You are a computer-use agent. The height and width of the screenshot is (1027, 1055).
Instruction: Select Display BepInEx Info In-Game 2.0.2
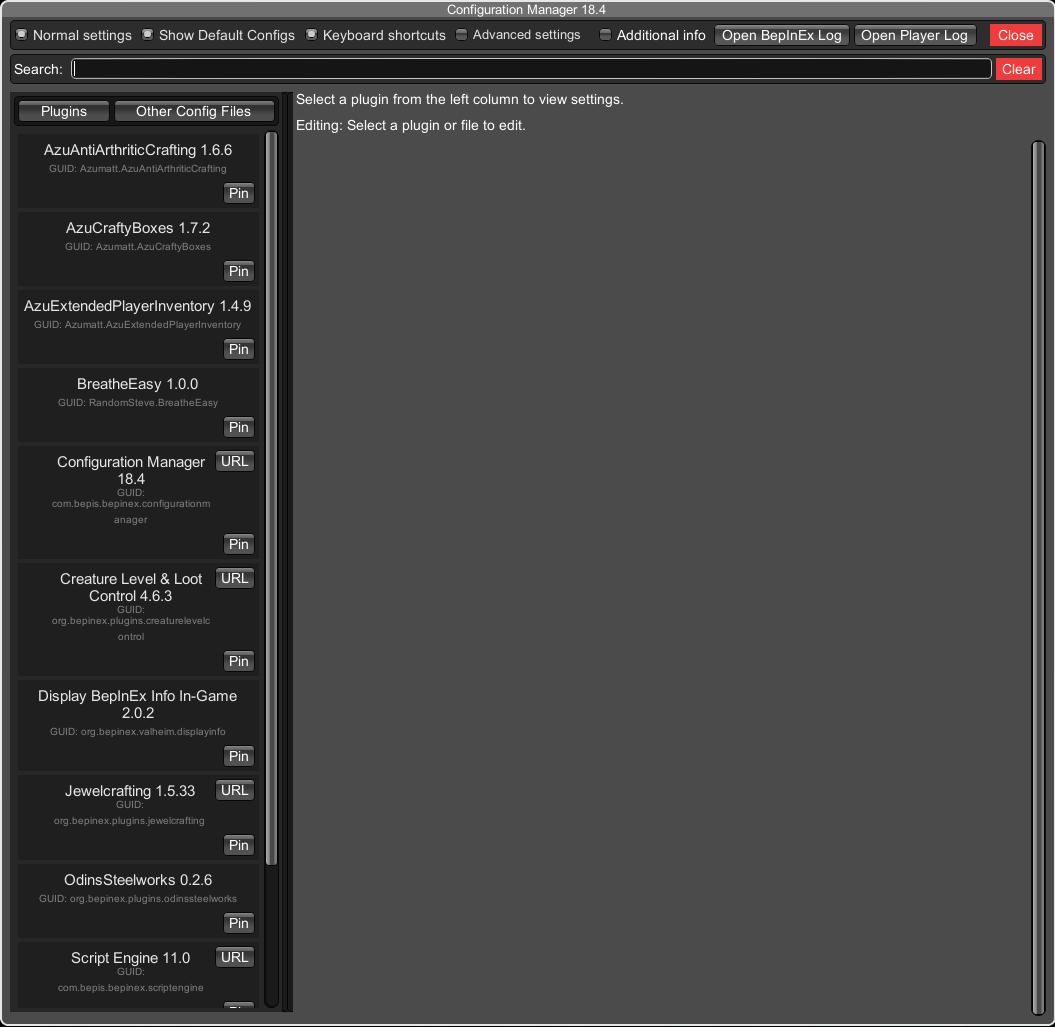(138, 705)
